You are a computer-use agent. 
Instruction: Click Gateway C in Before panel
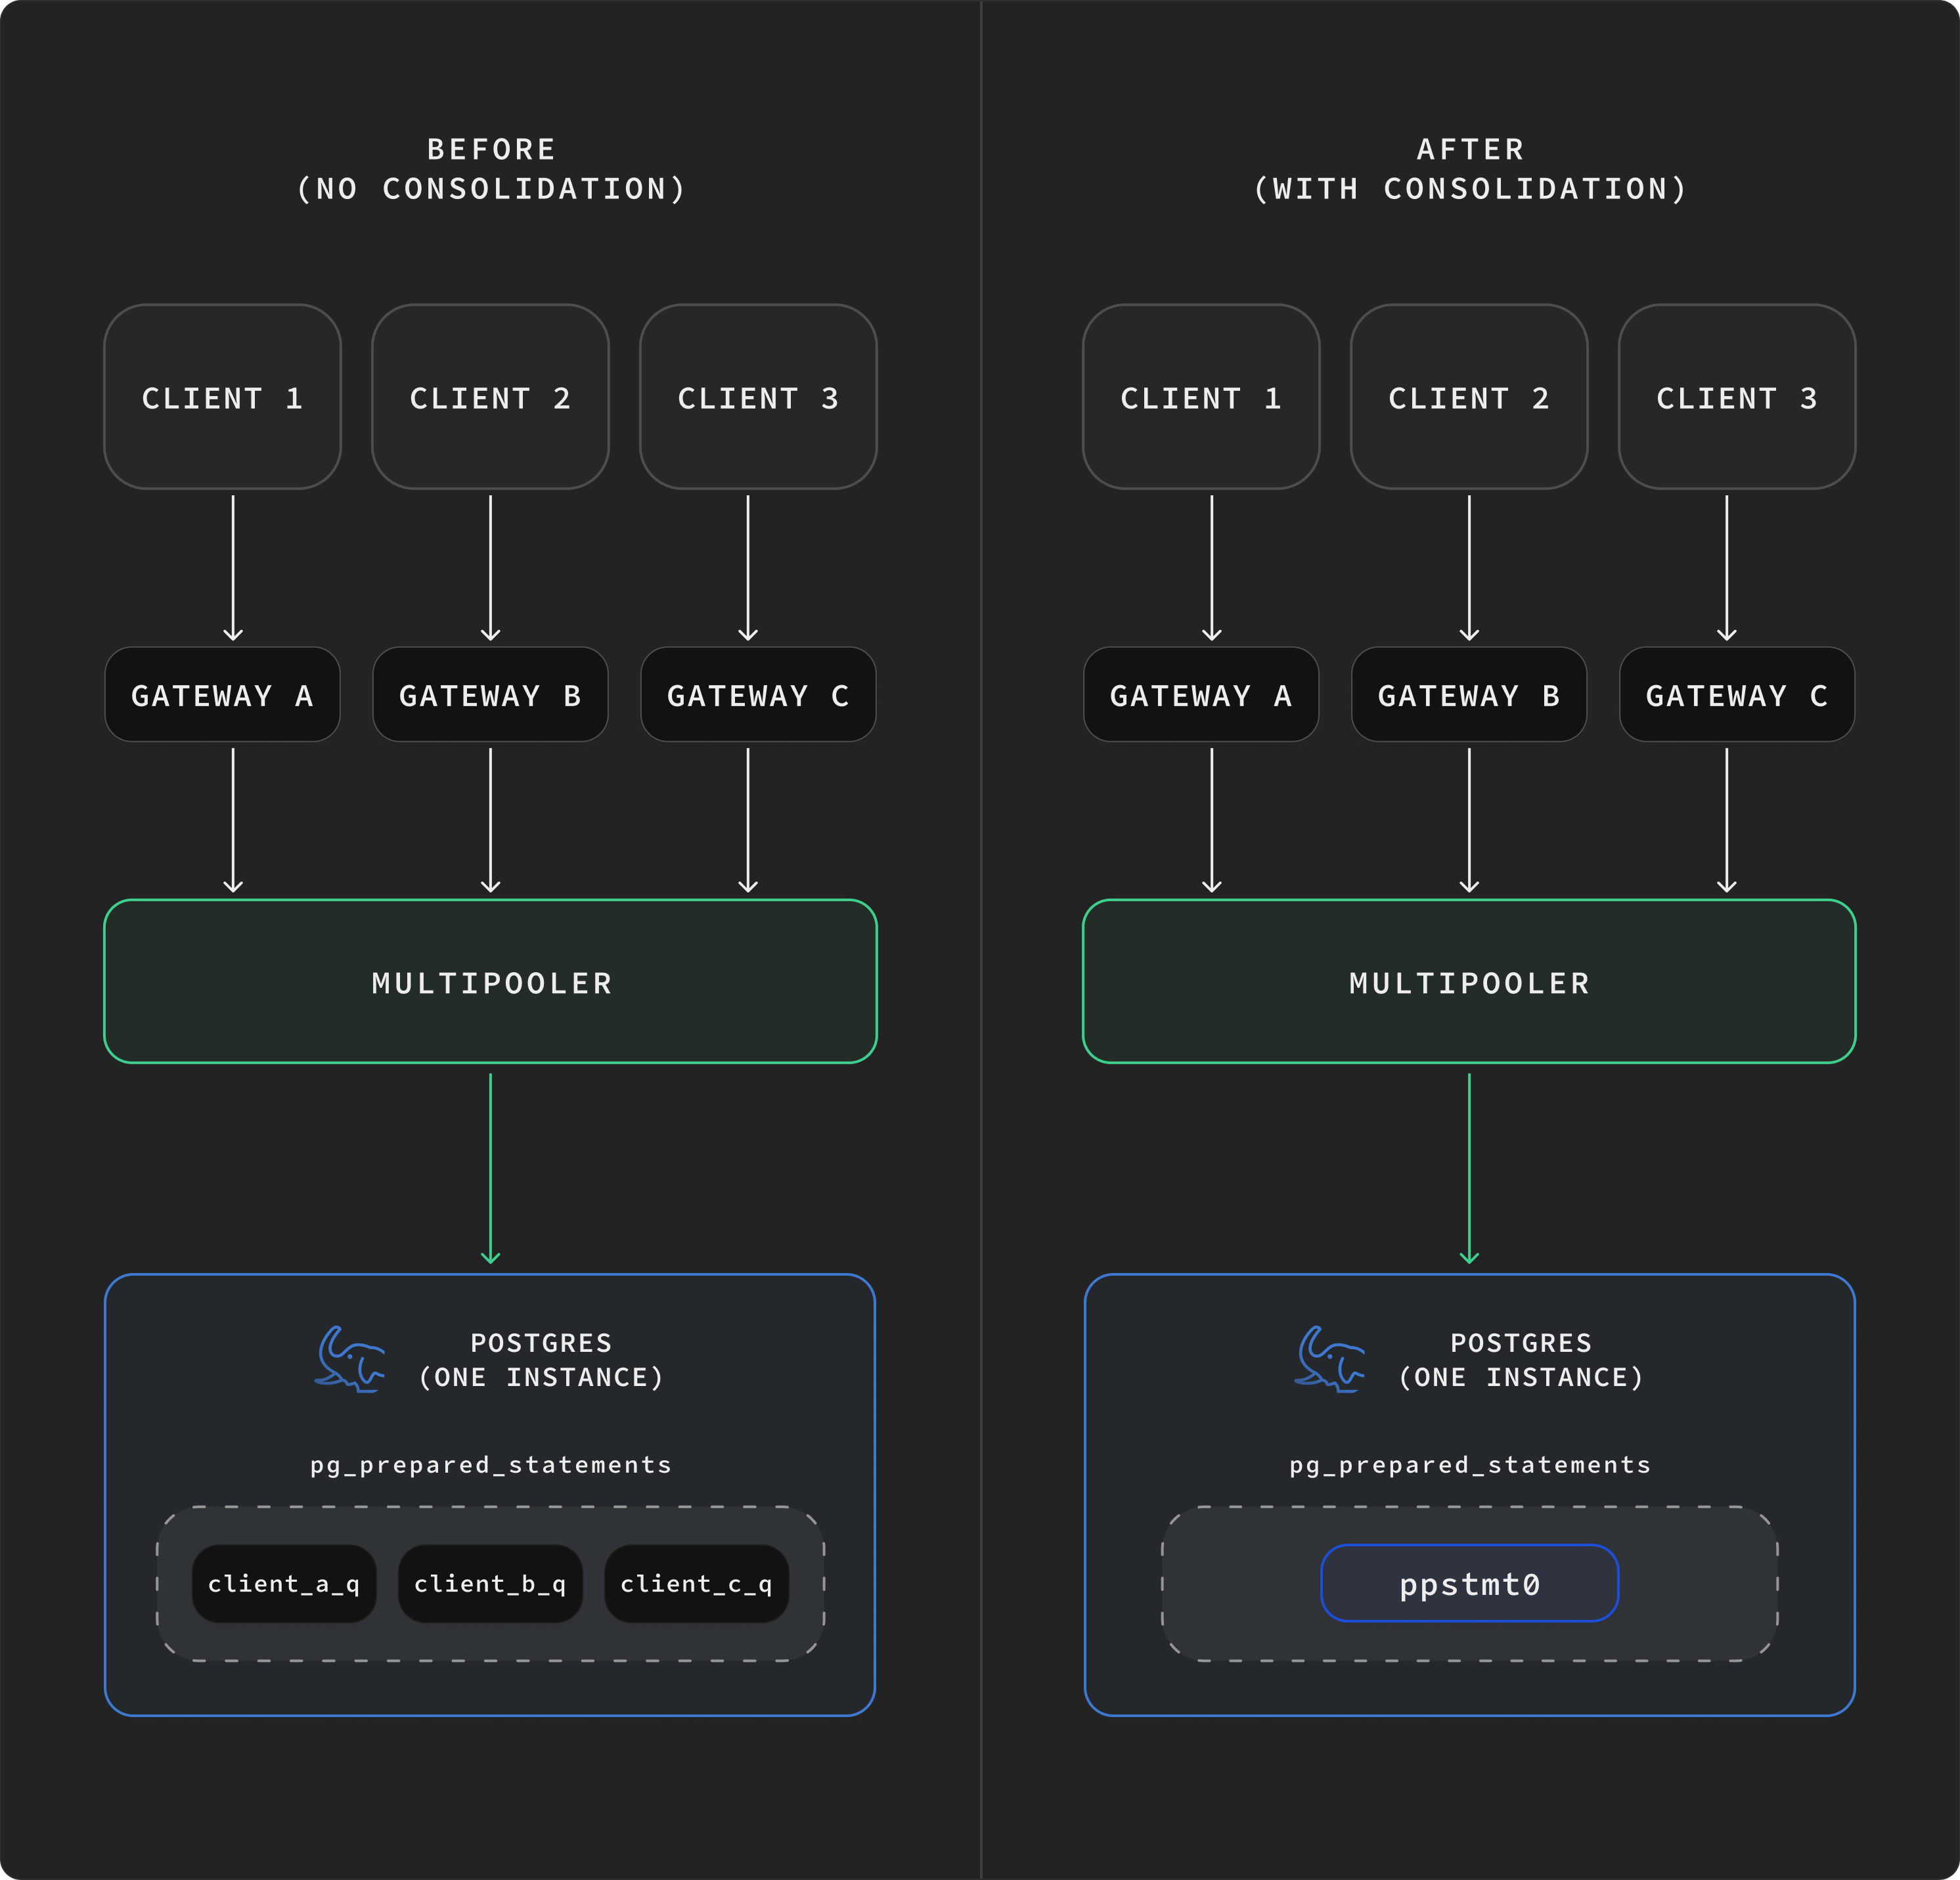(x=758, y=695)
